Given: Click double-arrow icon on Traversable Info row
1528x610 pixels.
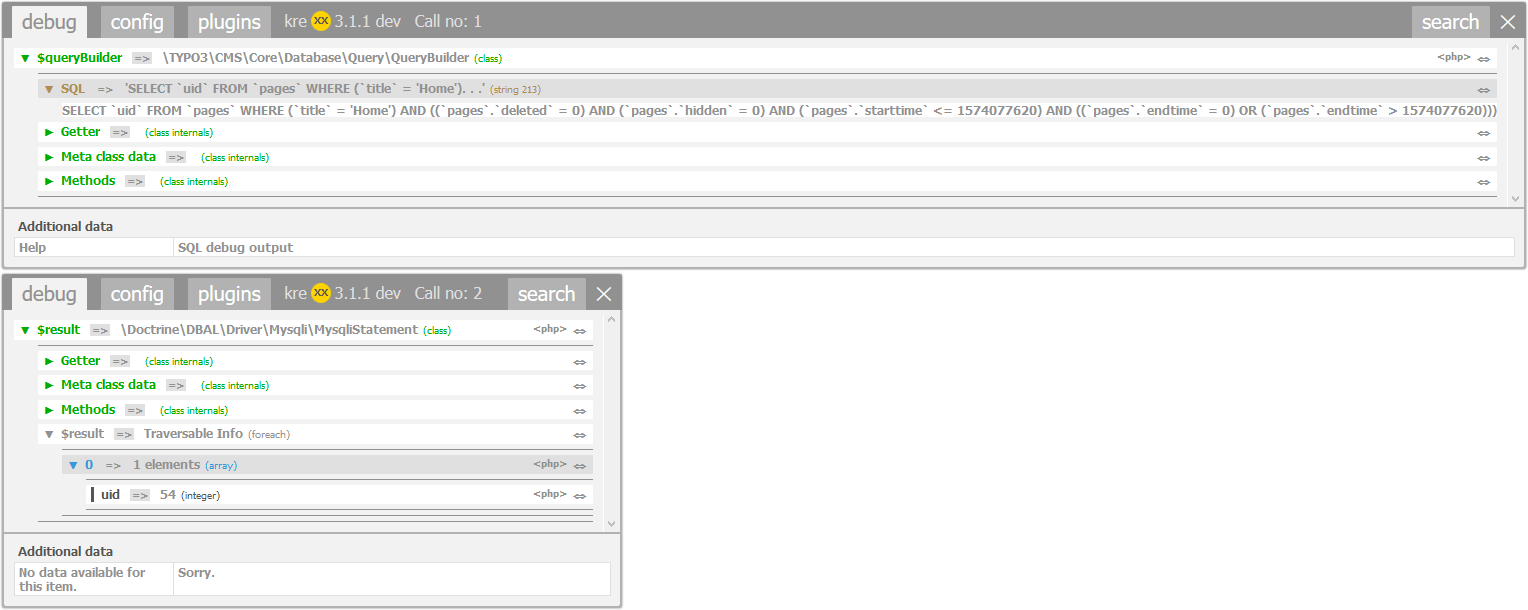Looking at the screenshot, I should click(x=580, y=435).
